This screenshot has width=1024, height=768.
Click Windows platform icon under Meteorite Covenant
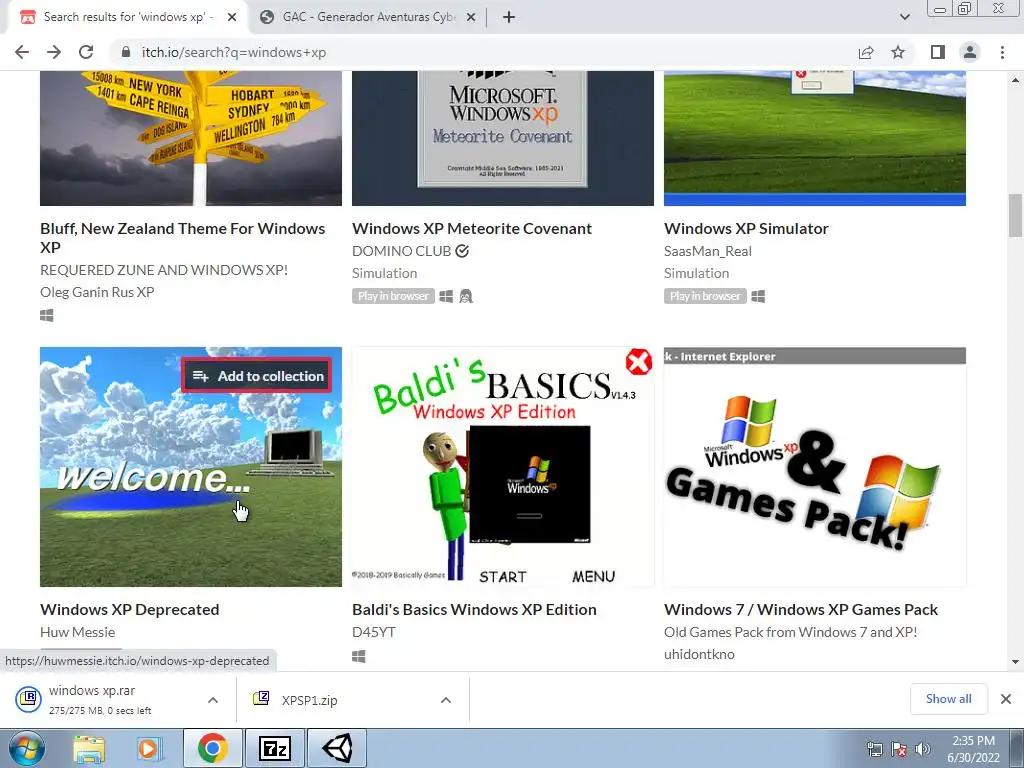(x=446, y=296)
